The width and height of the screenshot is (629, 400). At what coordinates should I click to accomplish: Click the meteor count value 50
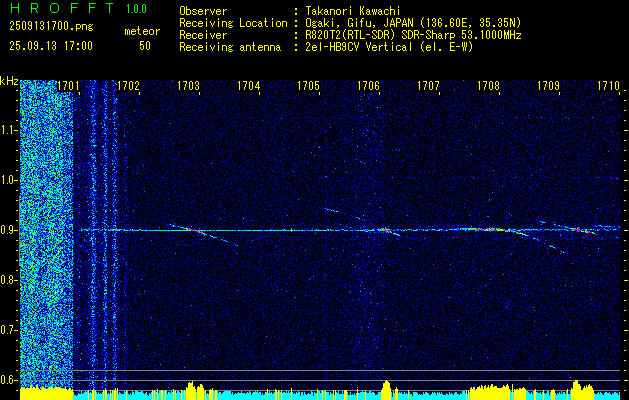(x=145, y=46)
